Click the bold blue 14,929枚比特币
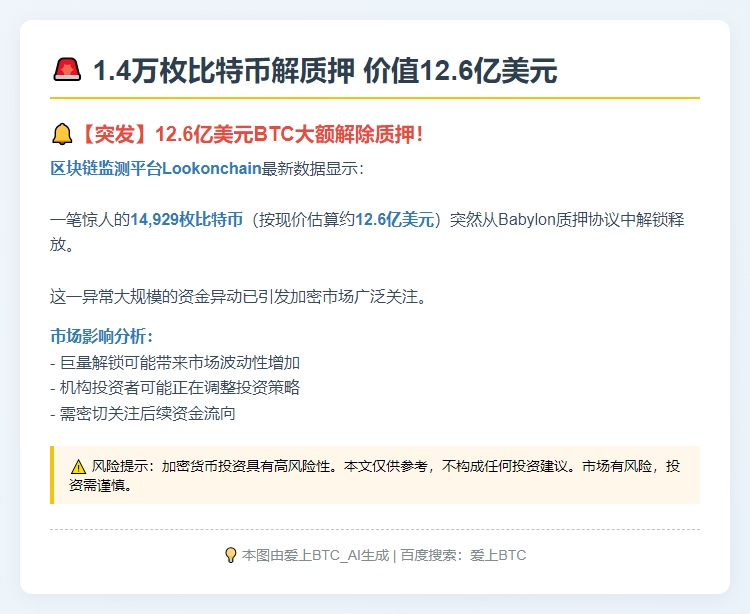Viewport: 750px width, 614px height. pos(187,219)
